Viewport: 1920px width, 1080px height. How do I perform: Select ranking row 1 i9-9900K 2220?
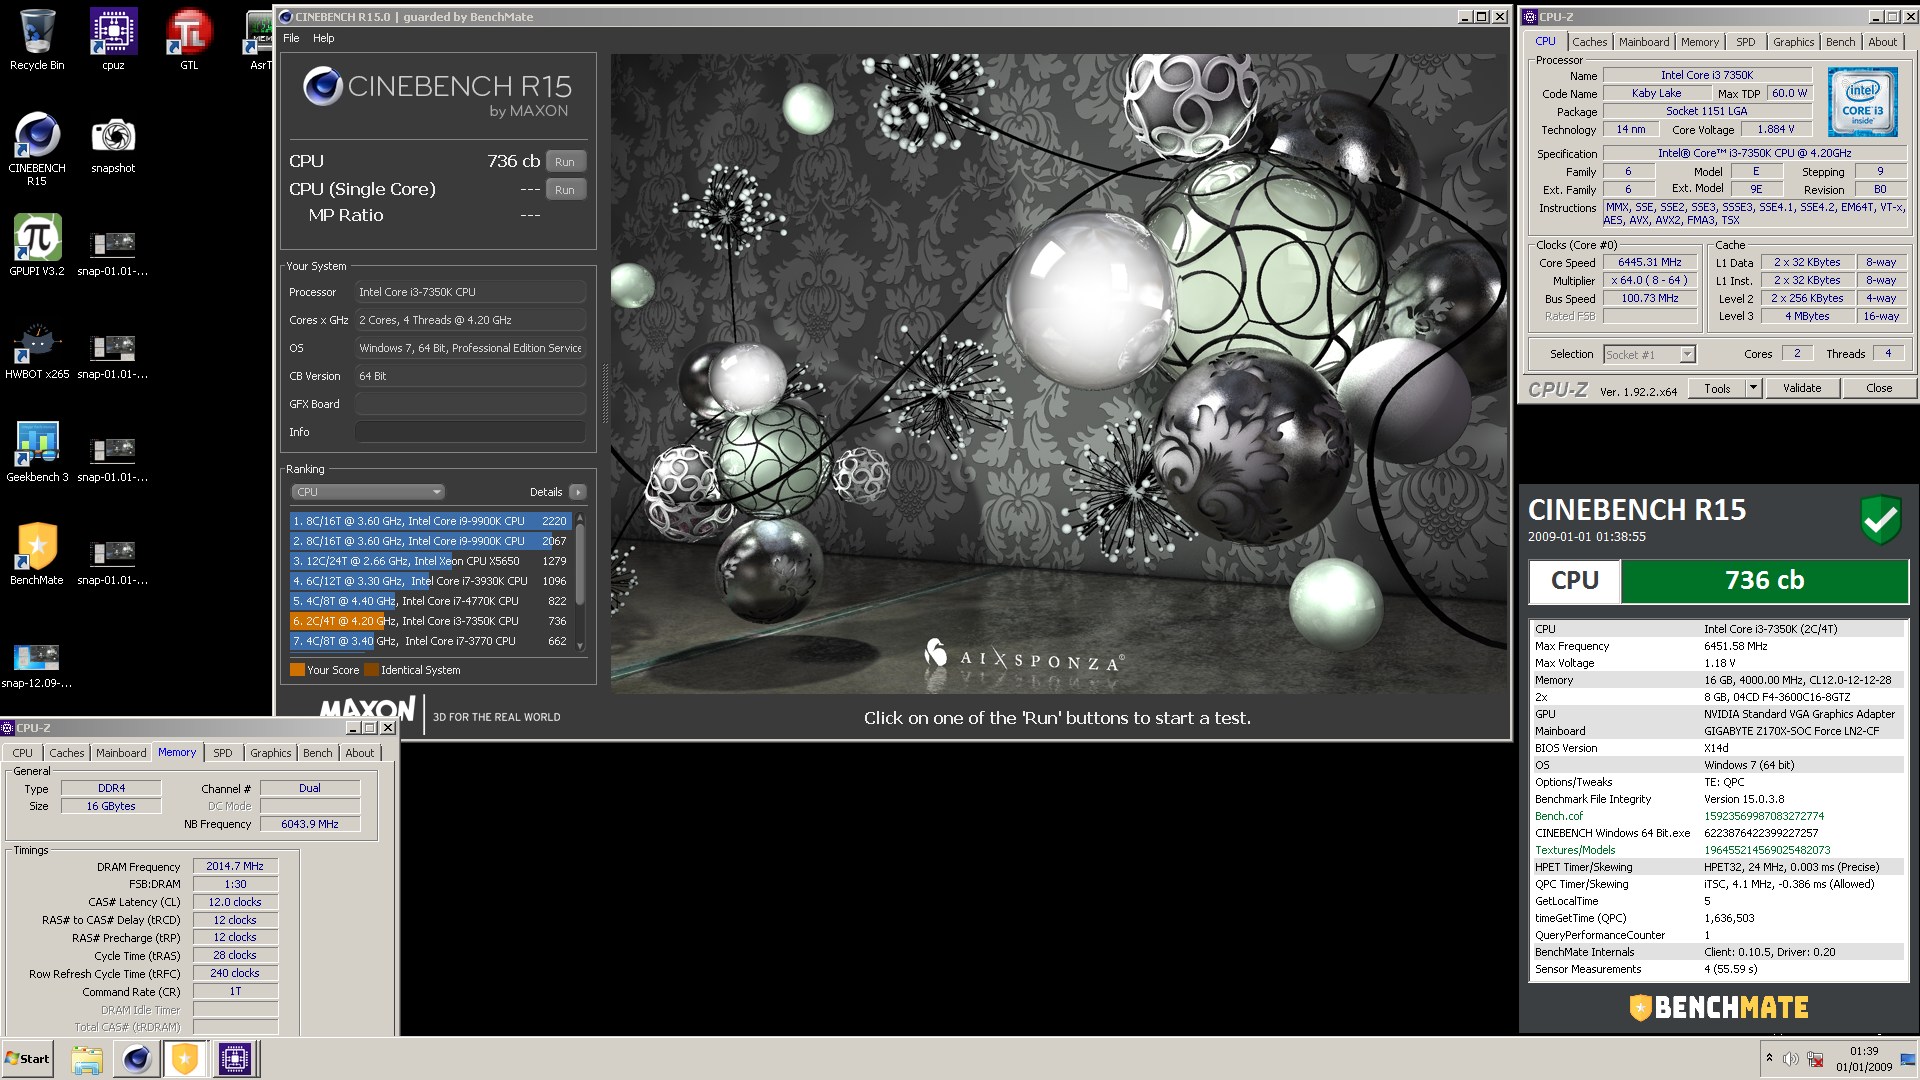pyautogui.click(x=430, y=521)
